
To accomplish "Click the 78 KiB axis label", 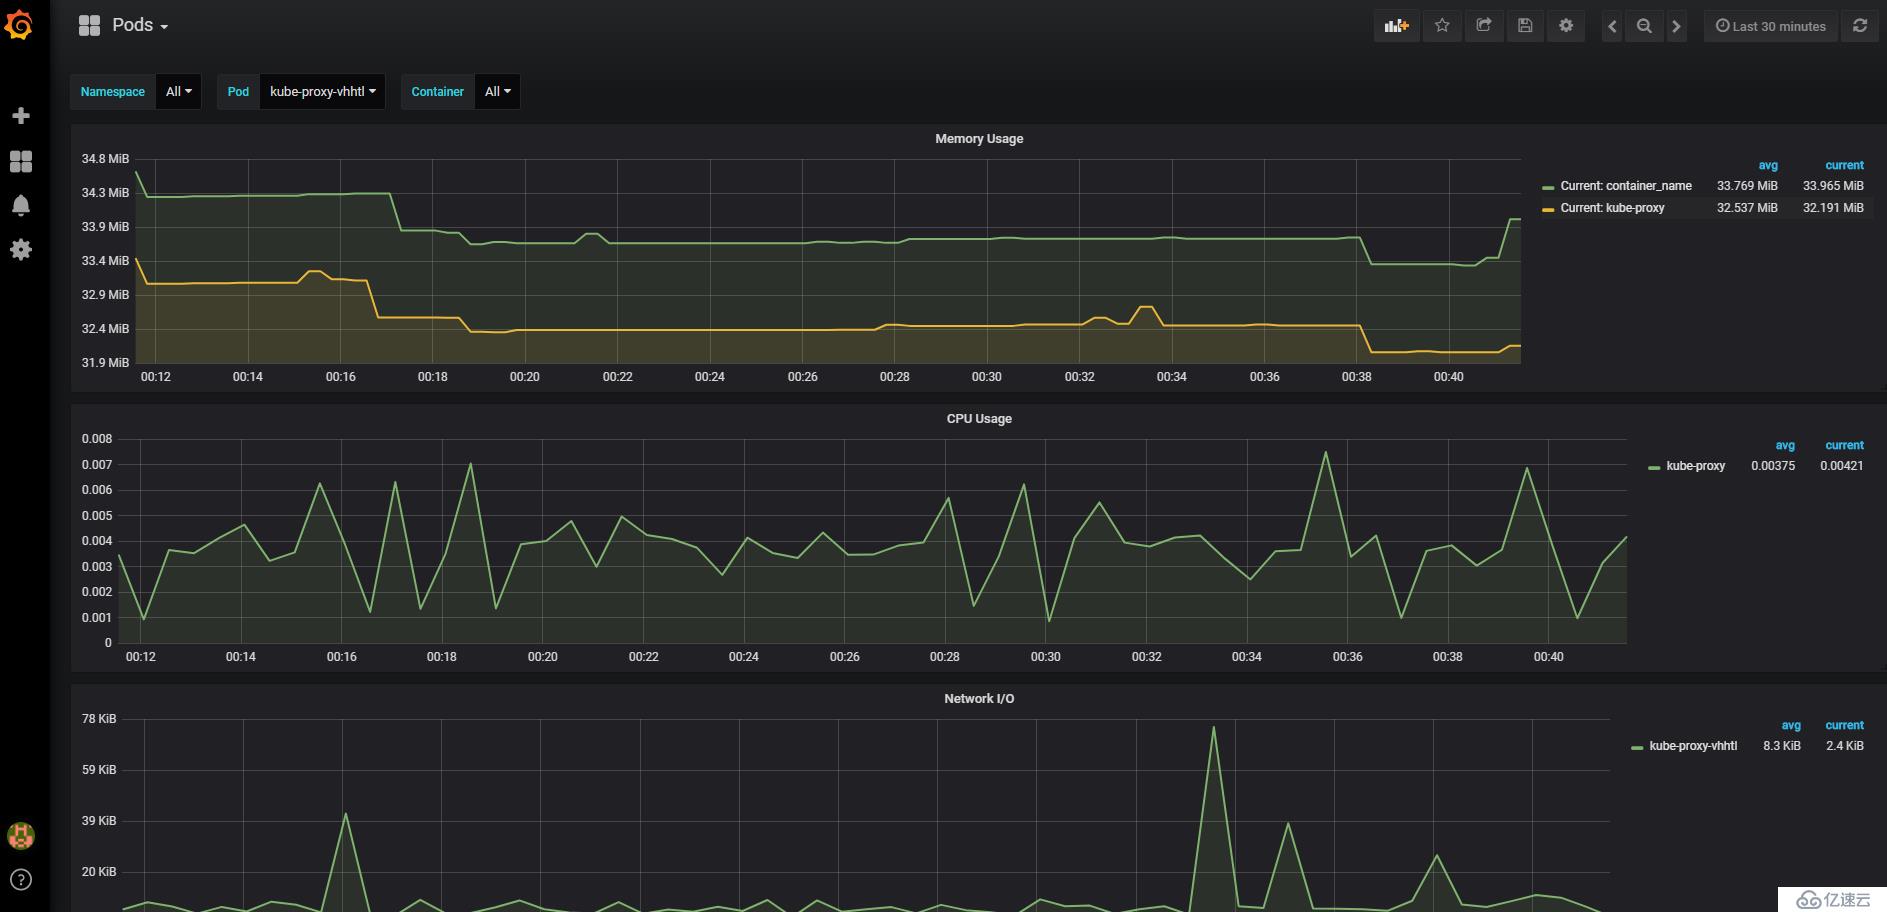I will click(x=99, y=719).
